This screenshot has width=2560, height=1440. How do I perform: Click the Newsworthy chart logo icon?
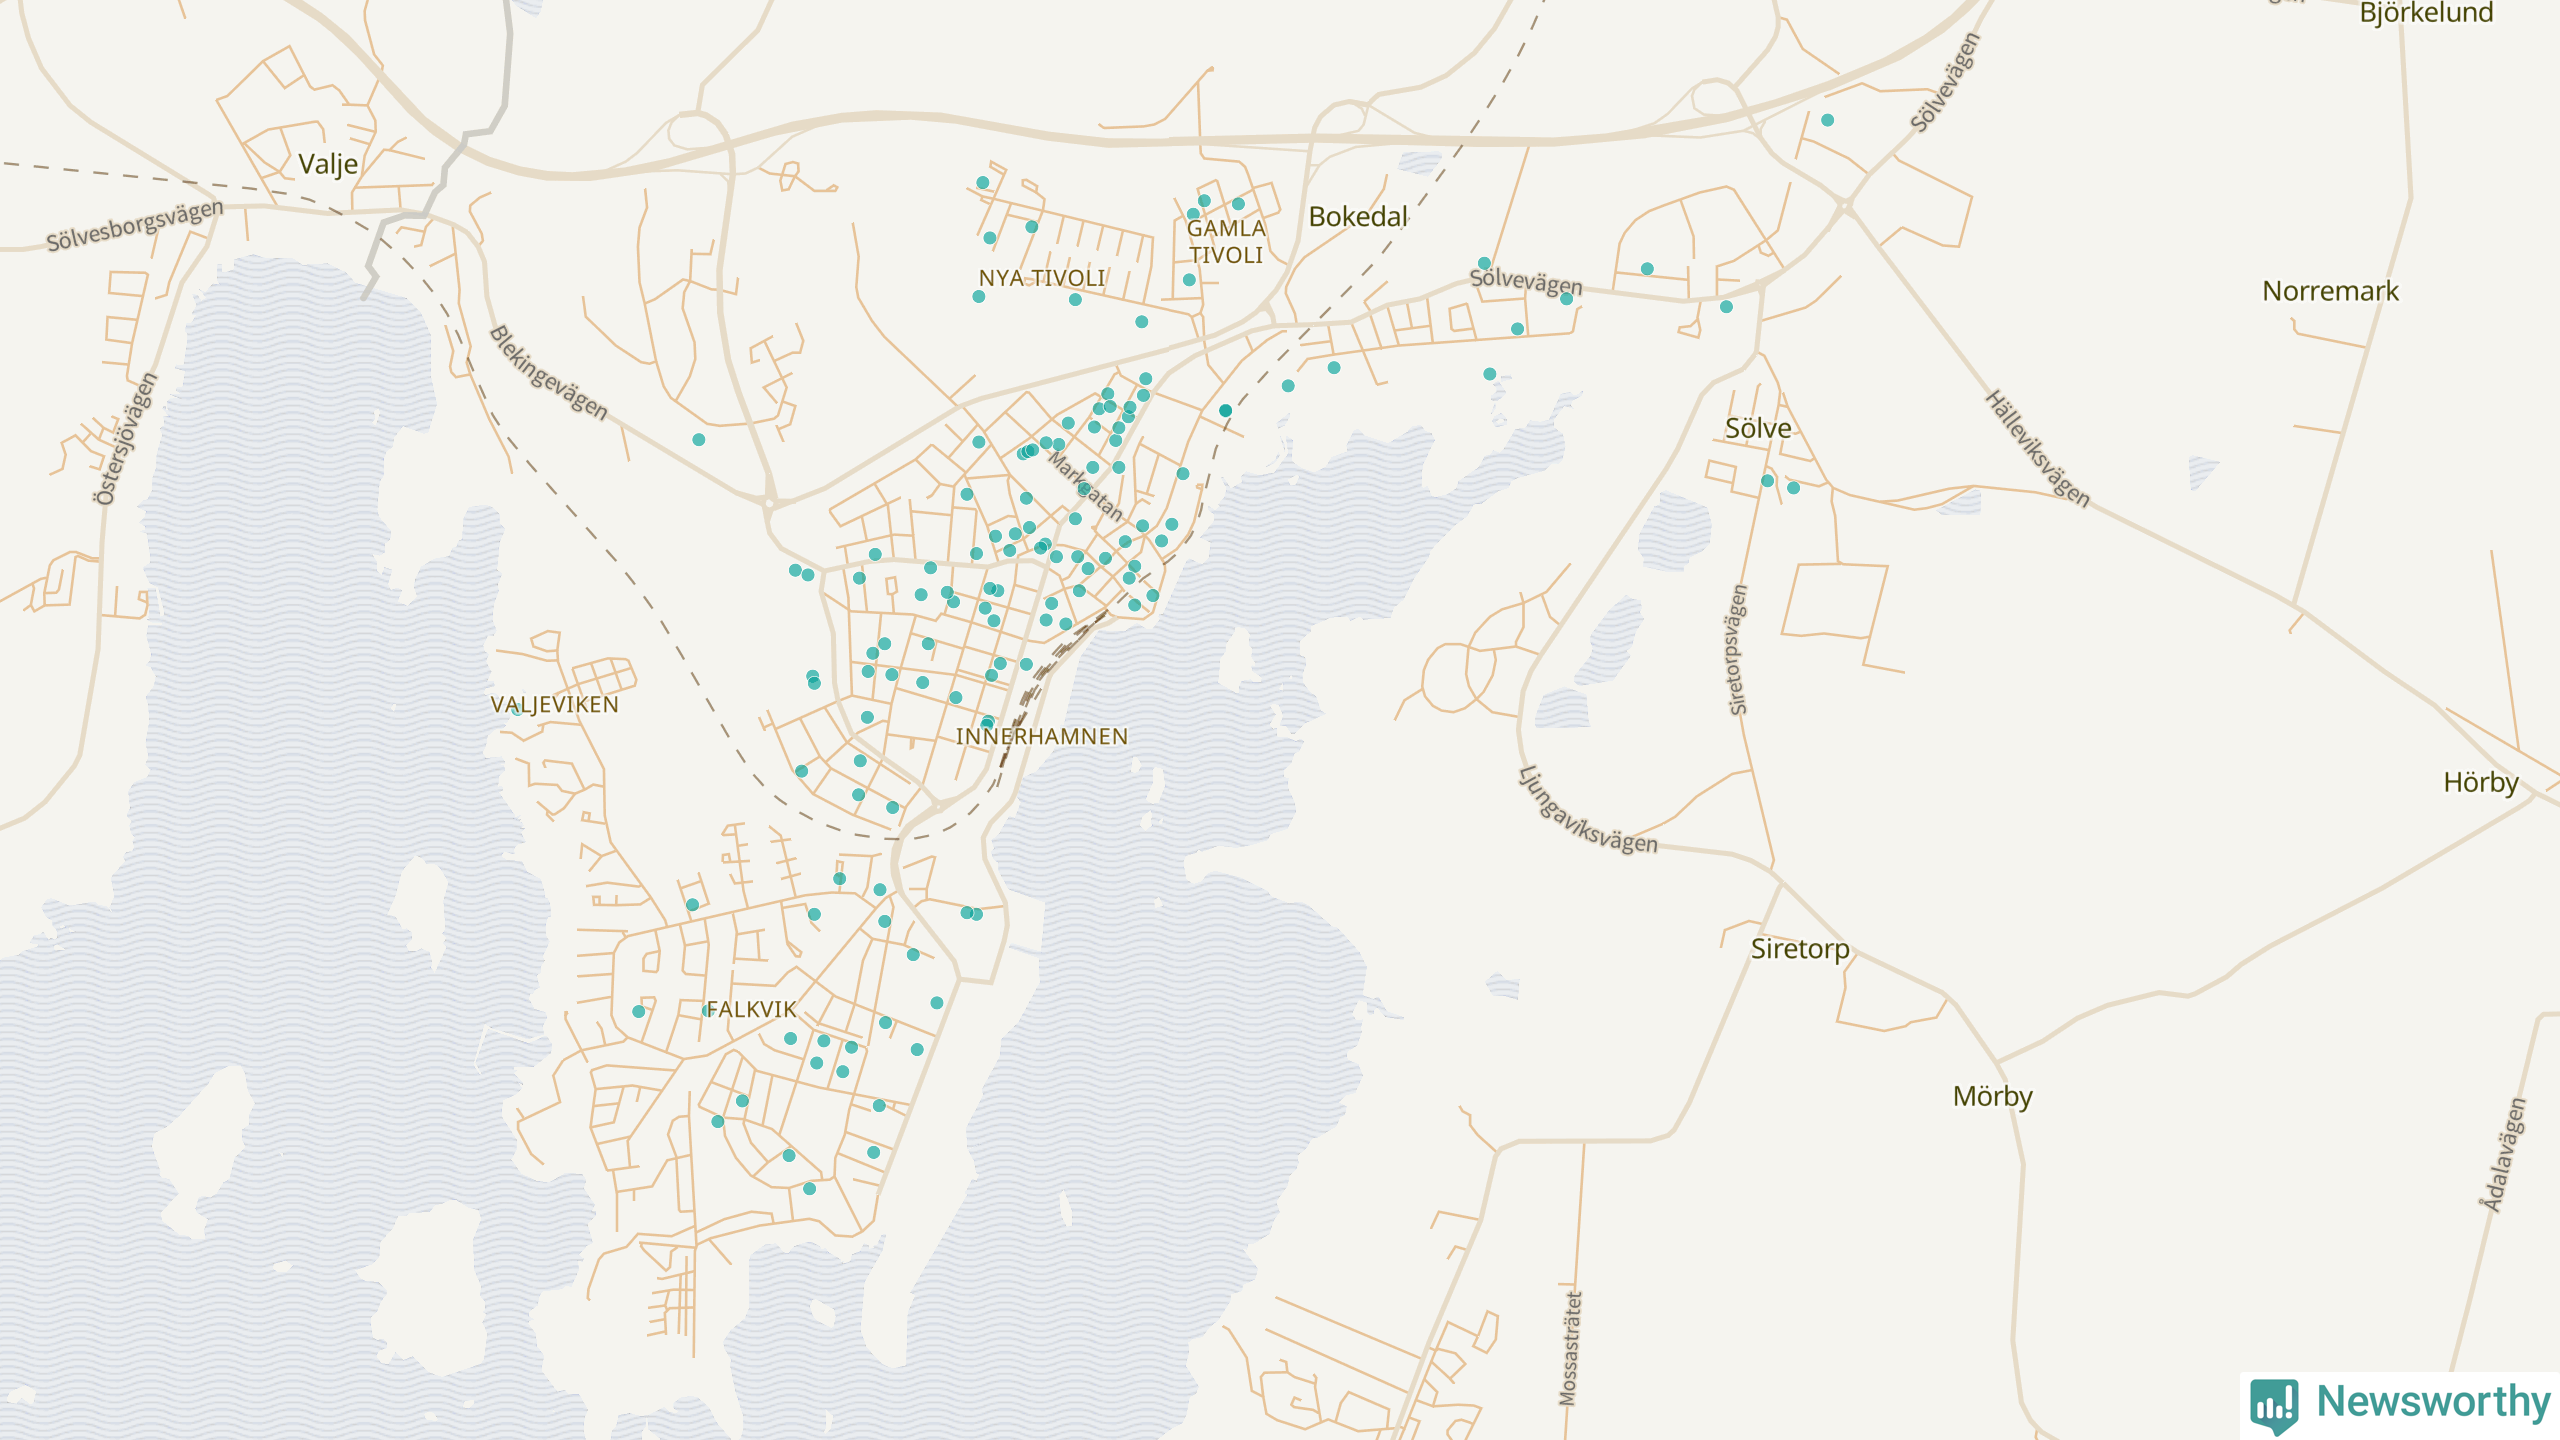pos(2274,1404)
